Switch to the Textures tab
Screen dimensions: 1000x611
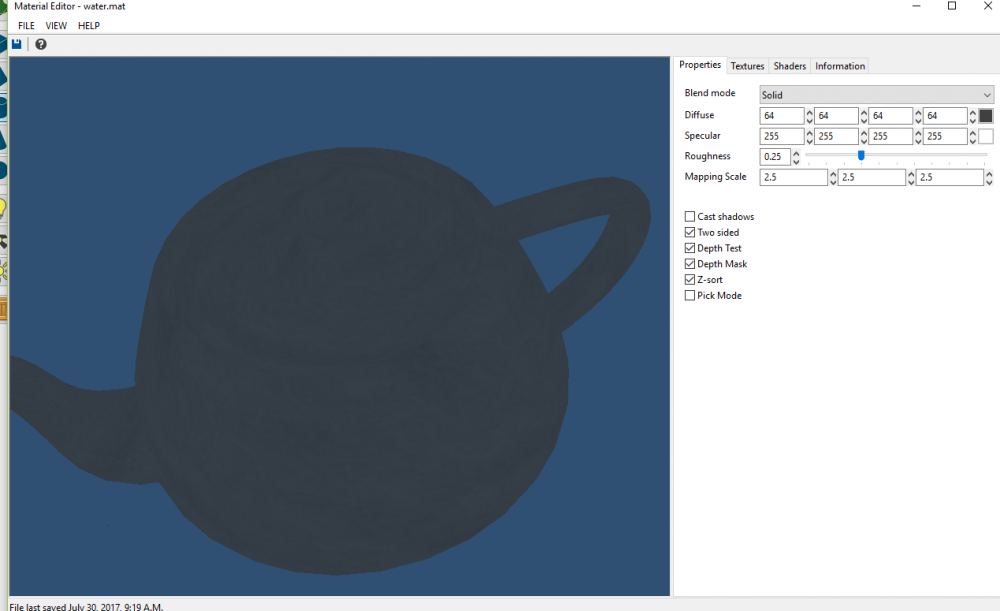point(747,65)
